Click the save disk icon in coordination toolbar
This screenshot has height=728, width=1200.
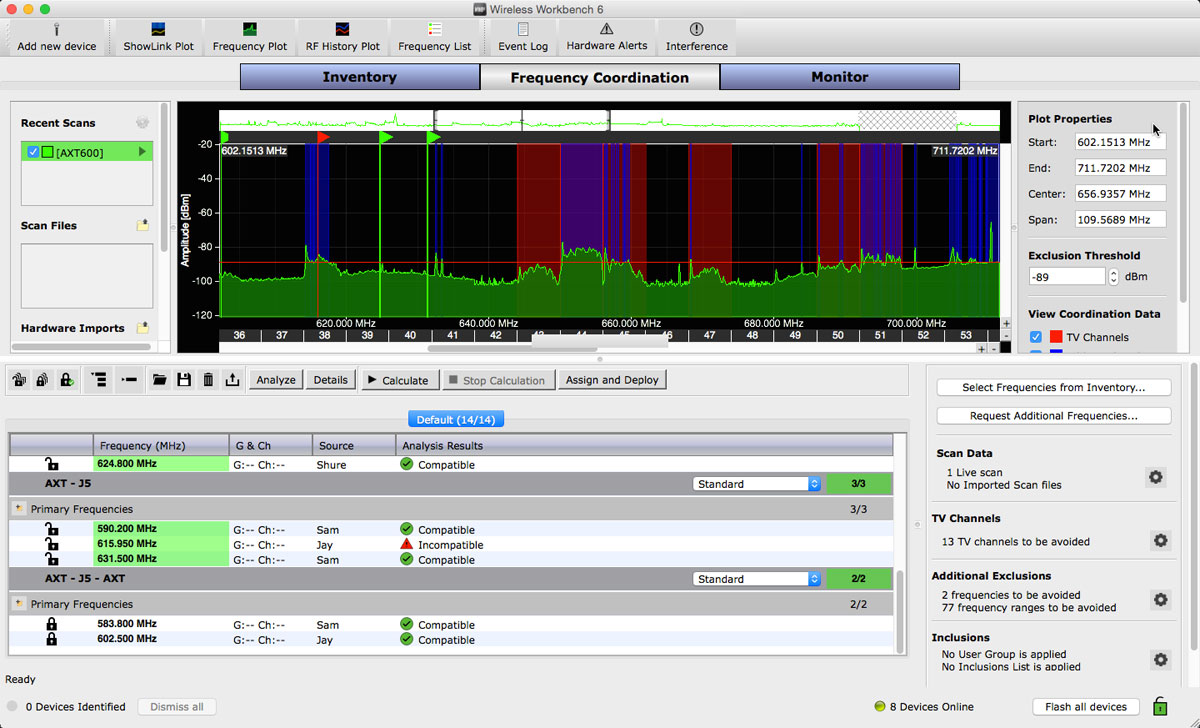pyautogui.click(x=184, y=380)
